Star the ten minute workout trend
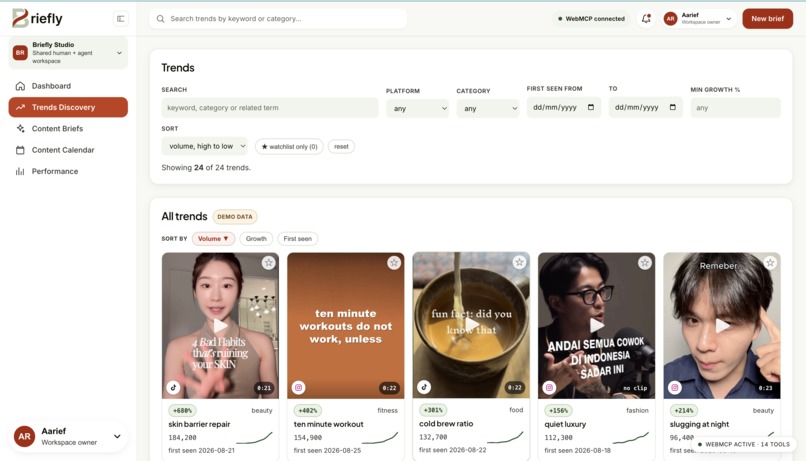This screenshot has width=806, height=461. pyautogui.click(x=394, y=263)
